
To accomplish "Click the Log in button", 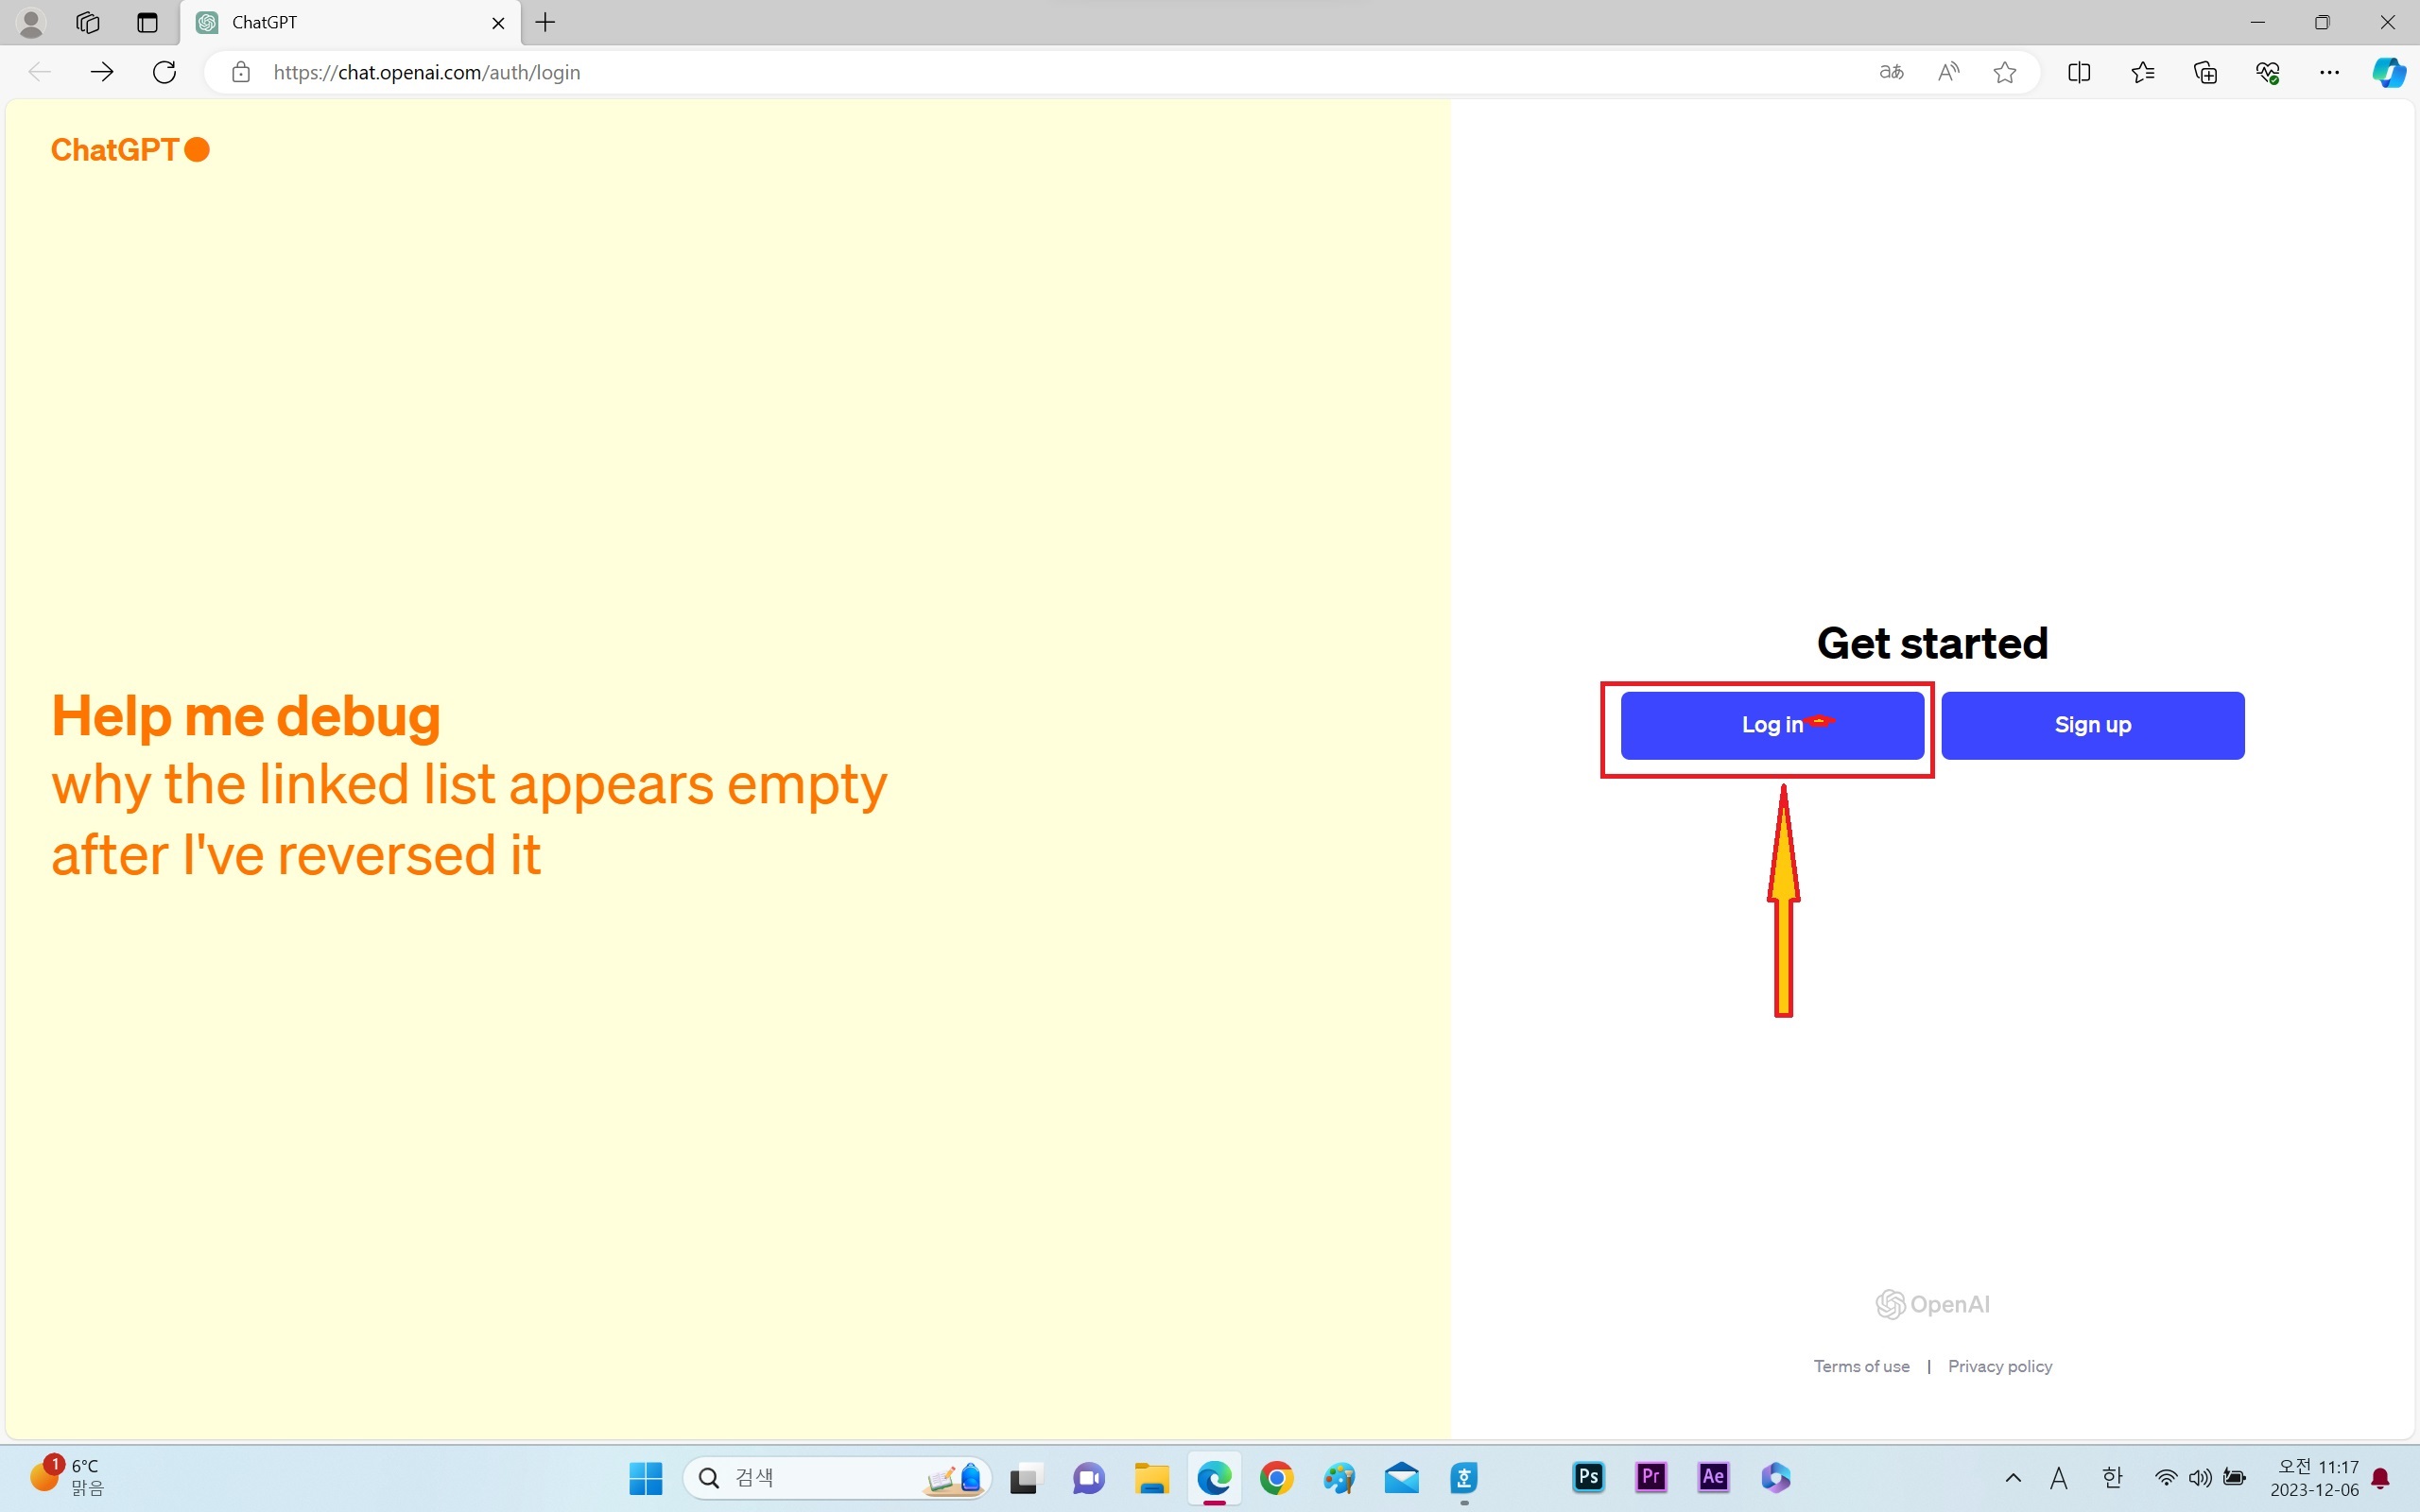I will pos(1772,725).
